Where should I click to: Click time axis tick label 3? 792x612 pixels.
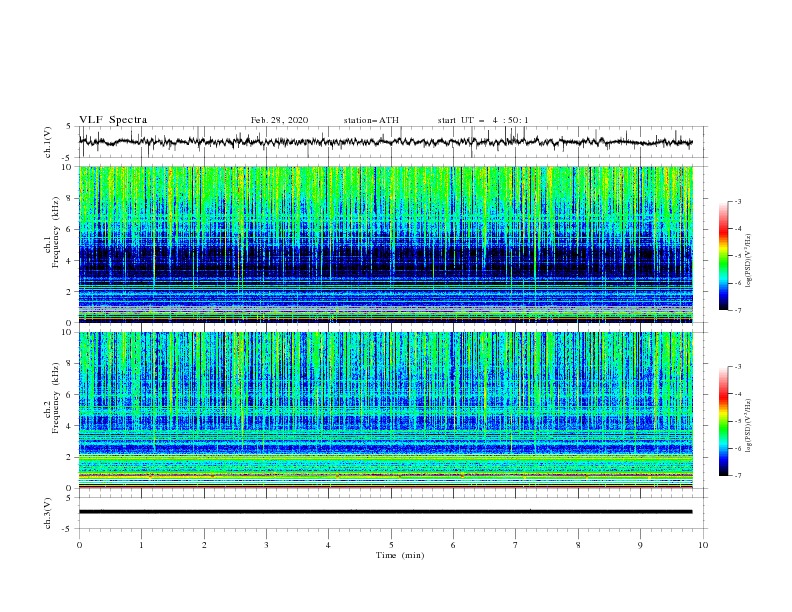coord(266,545)
